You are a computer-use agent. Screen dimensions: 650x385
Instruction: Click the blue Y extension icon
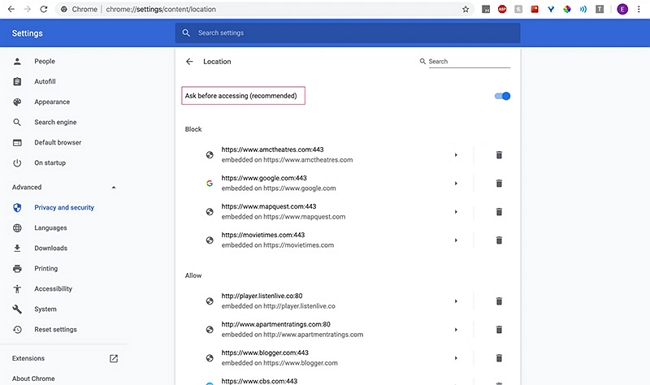pyautogui.click(x=551, y=9)
